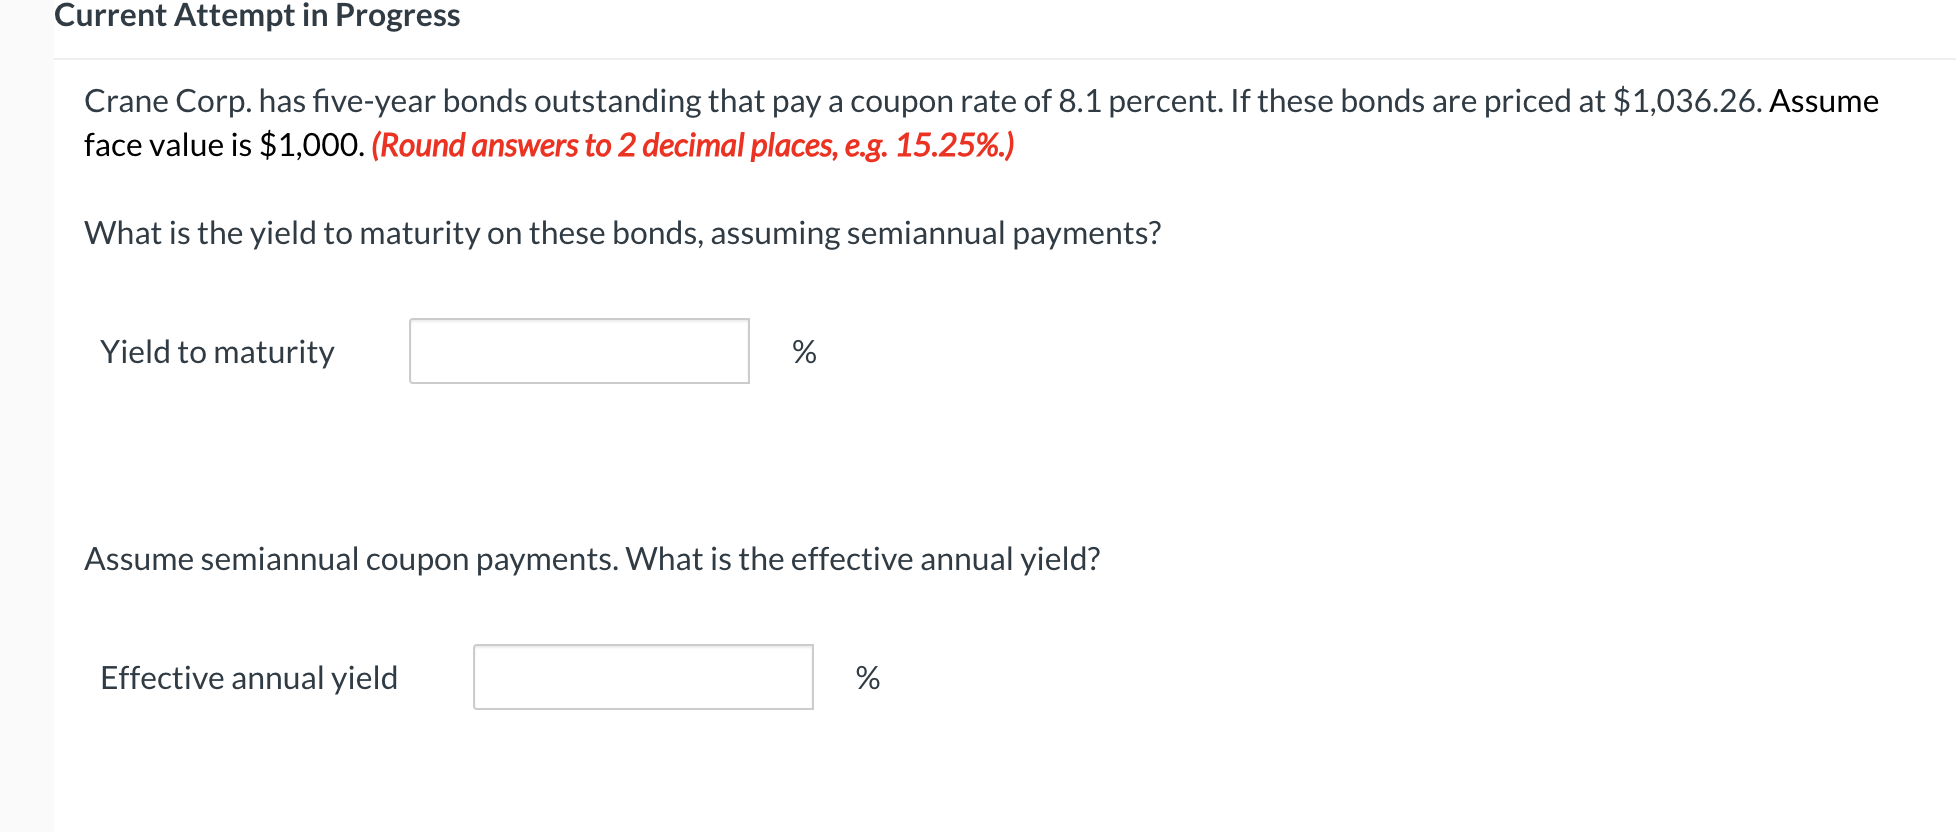Click the $1,000 face value text
The width and height of the screenshot is (1956, 832).
[x=311, y=146]
